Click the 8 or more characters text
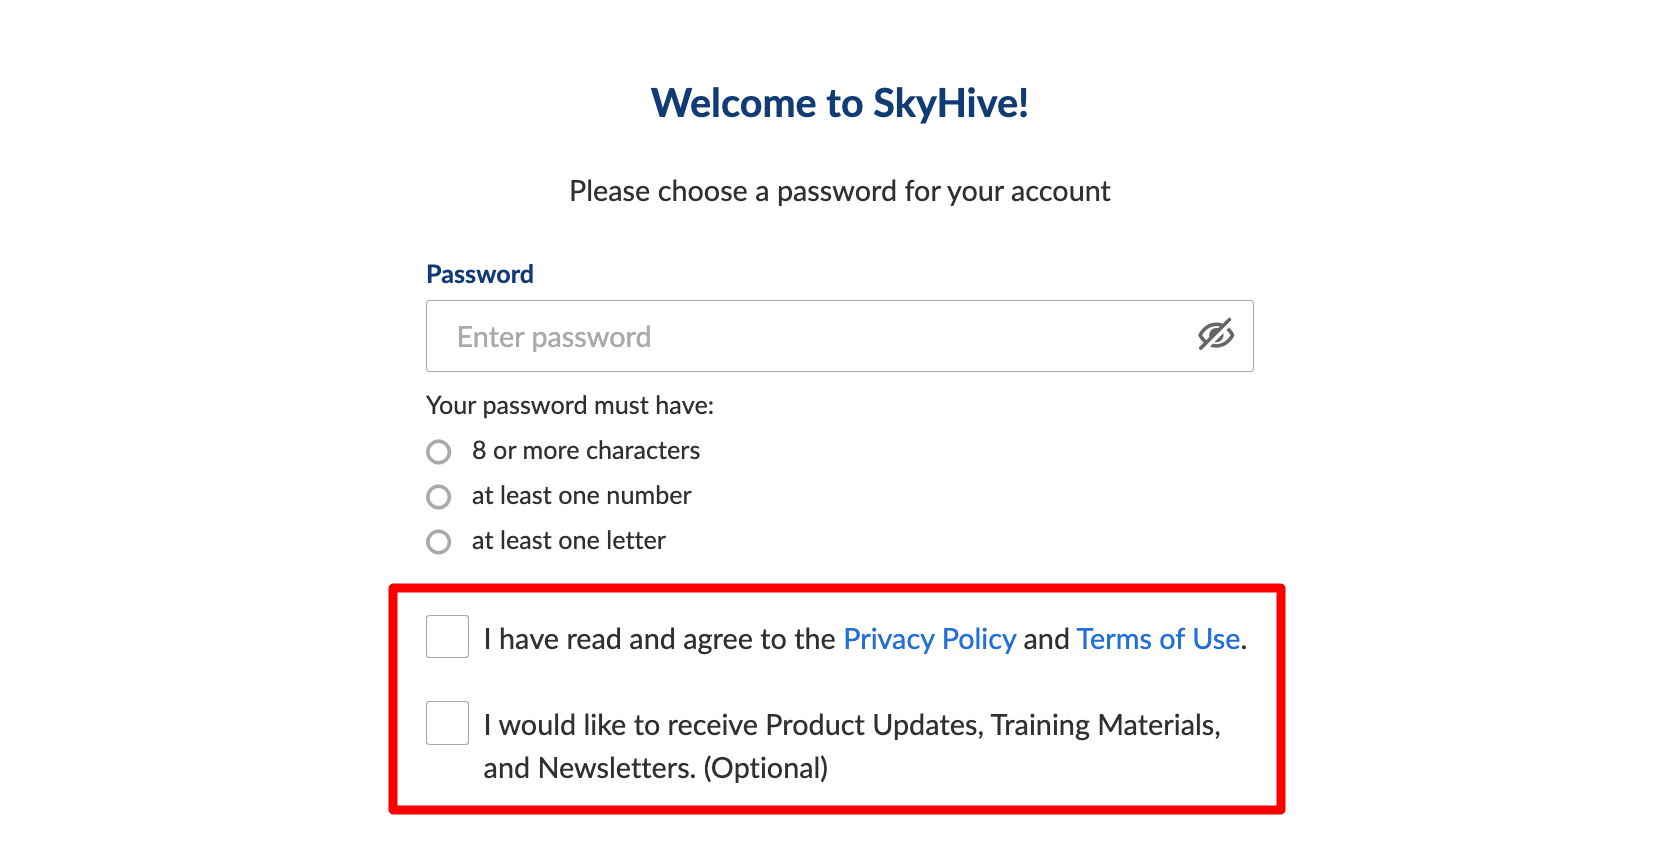Image resolution: width=1674 pixels, height=852 pixels. click(585, 451)
